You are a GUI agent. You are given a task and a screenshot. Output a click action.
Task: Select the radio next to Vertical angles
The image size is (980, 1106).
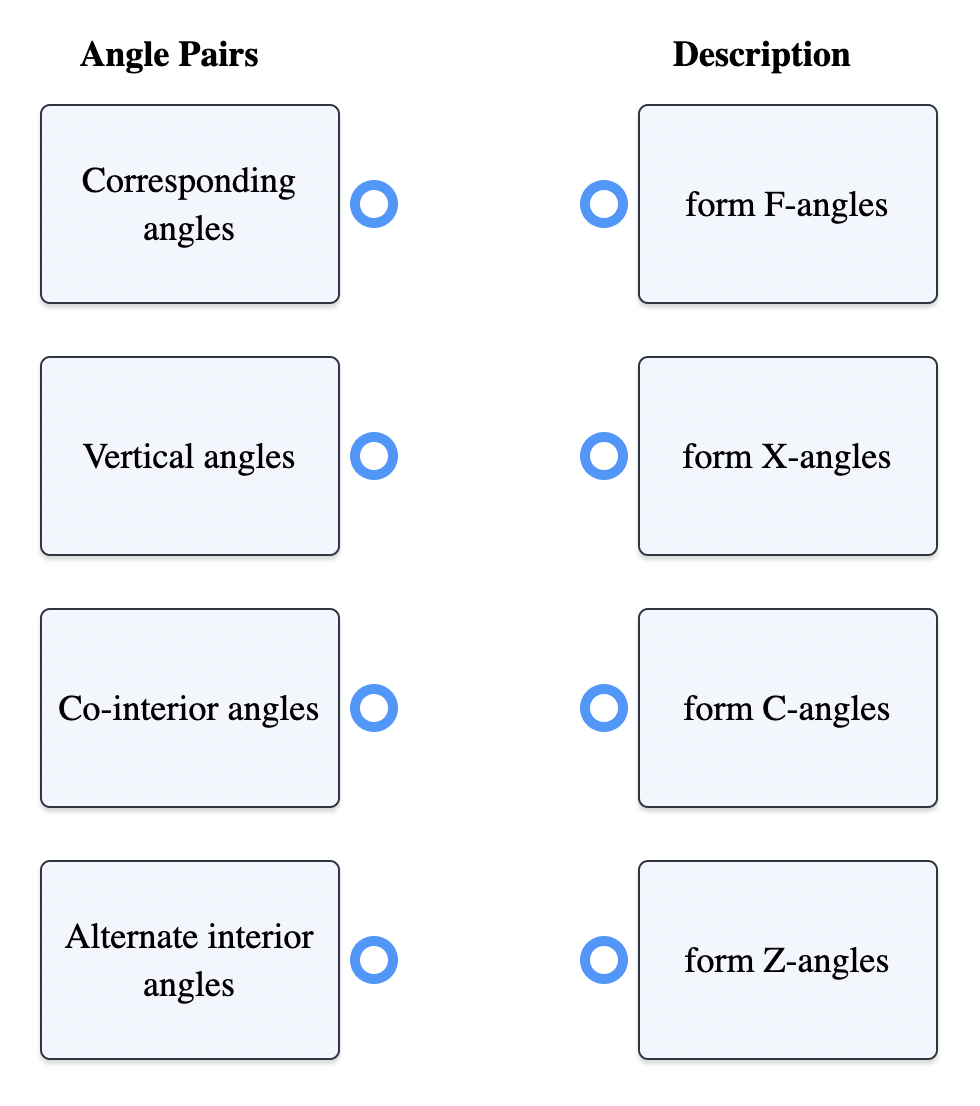373,456
